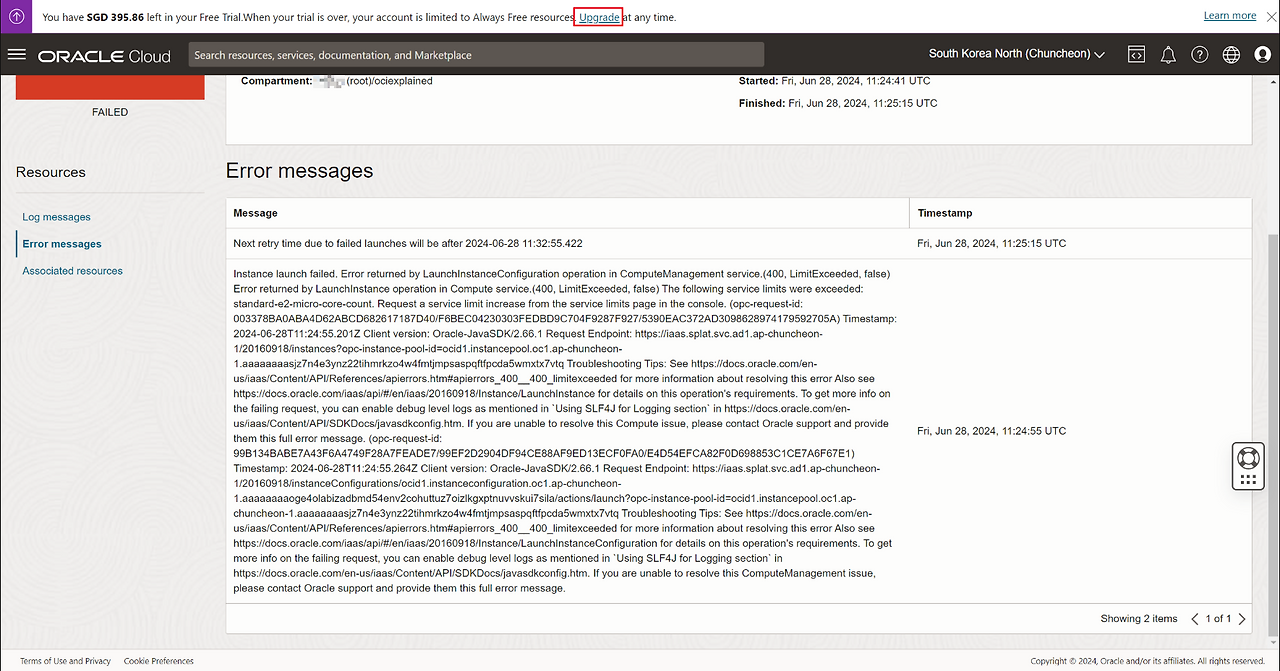Select Error messages in Resources list
The height and width of the screenshot is (671, 1280).
(62, 244)
